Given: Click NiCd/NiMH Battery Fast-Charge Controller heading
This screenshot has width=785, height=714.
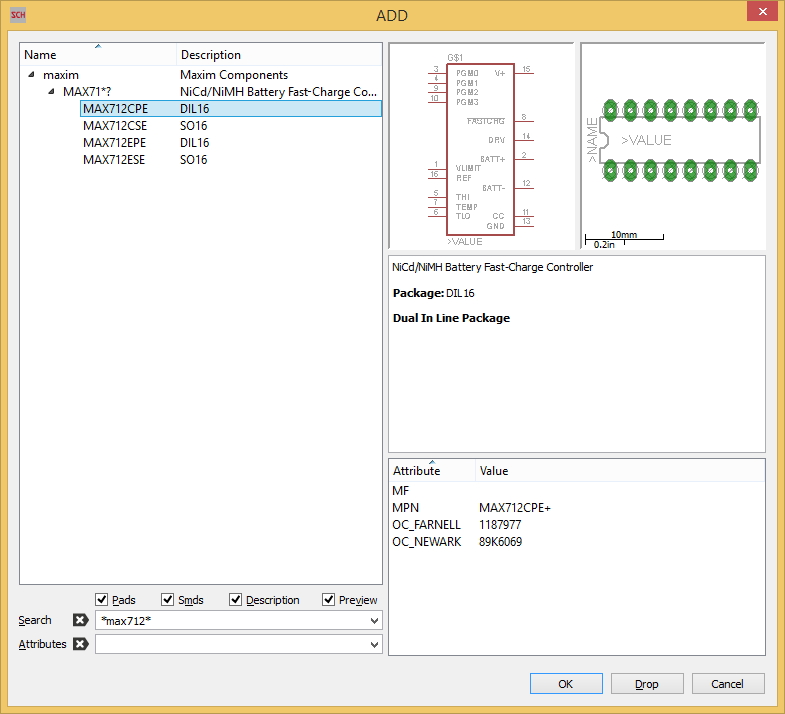Looking at the screenshot, I should click(492, 267).
